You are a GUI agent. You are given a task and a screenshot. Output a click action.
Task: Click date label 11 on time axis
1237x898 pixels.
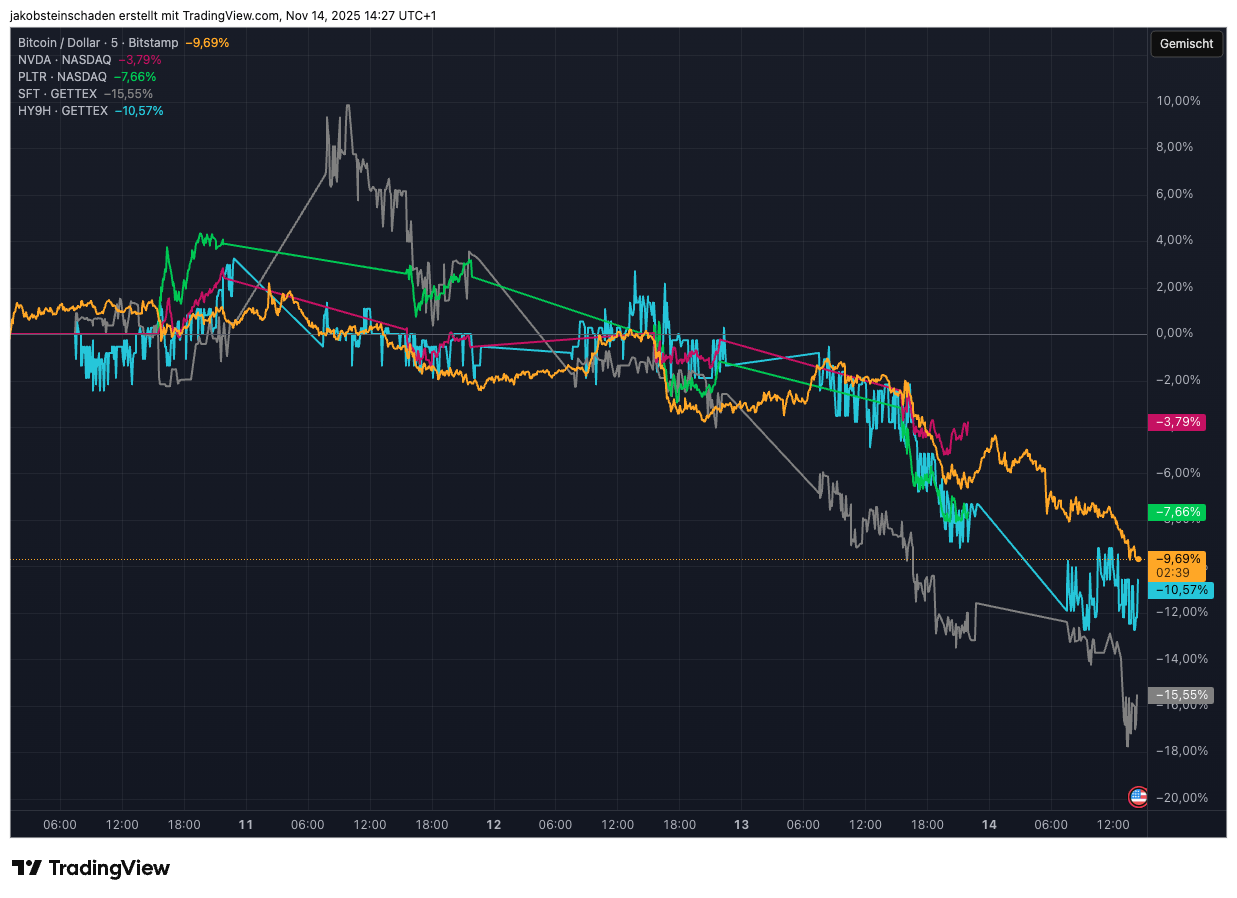[x=245, y=825]
